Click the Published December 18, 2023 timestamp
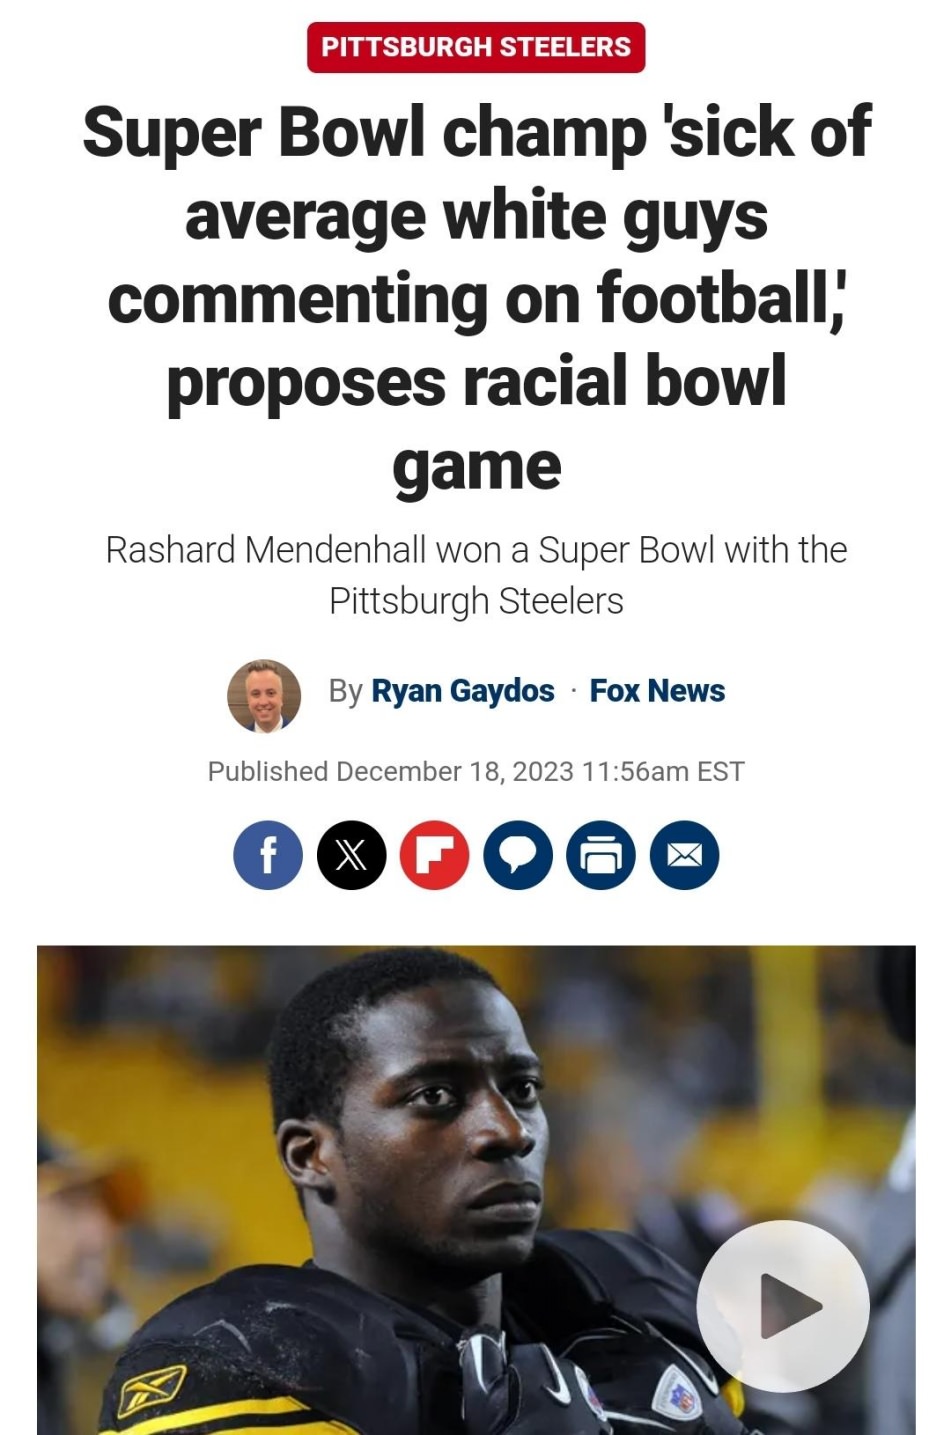The width and height of the screenshot is (951, 1435). 476,772
